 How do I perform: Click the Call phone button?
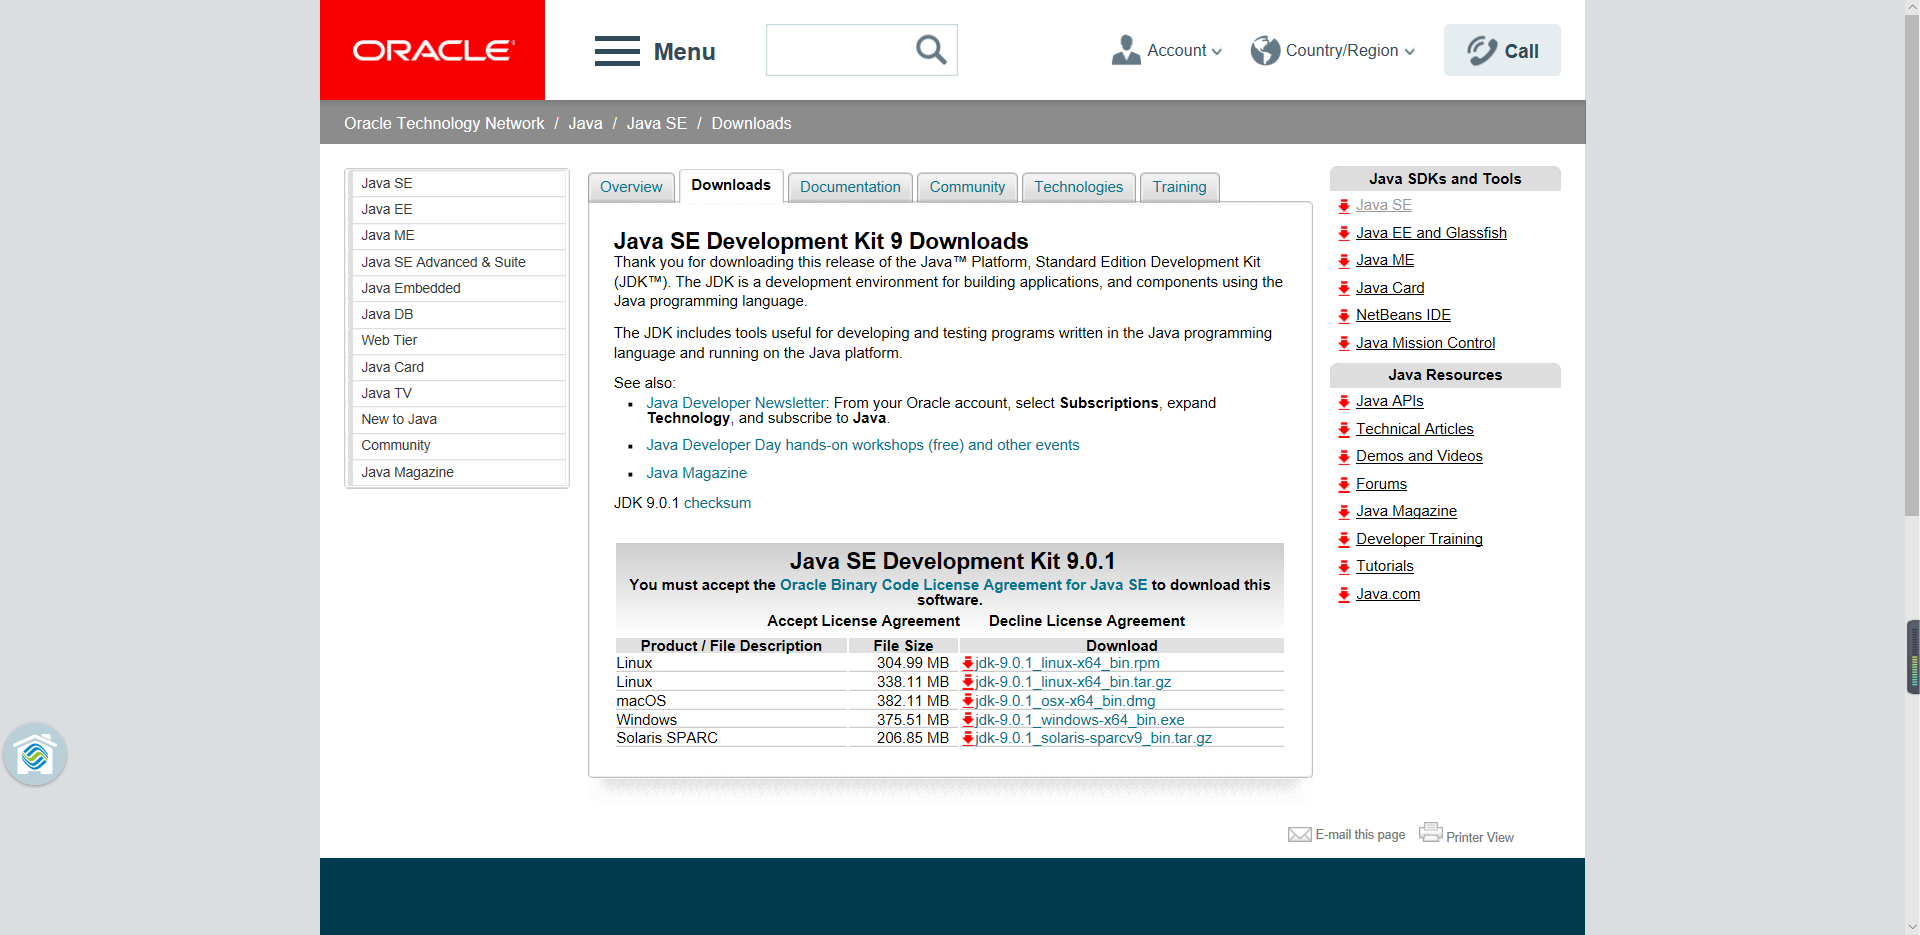pos(1502,50)
